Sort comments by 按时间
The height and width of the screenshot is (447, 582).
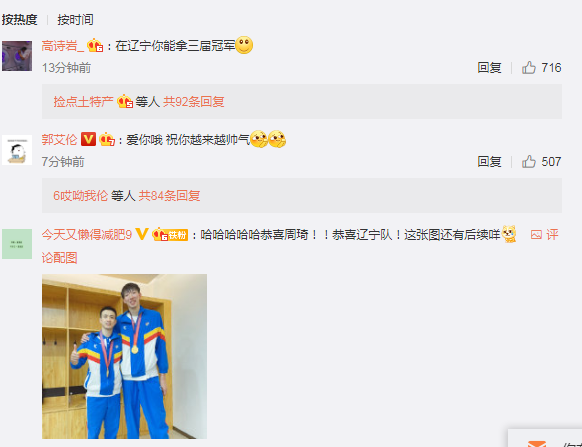pyautogui.click(x=75, y=19)
